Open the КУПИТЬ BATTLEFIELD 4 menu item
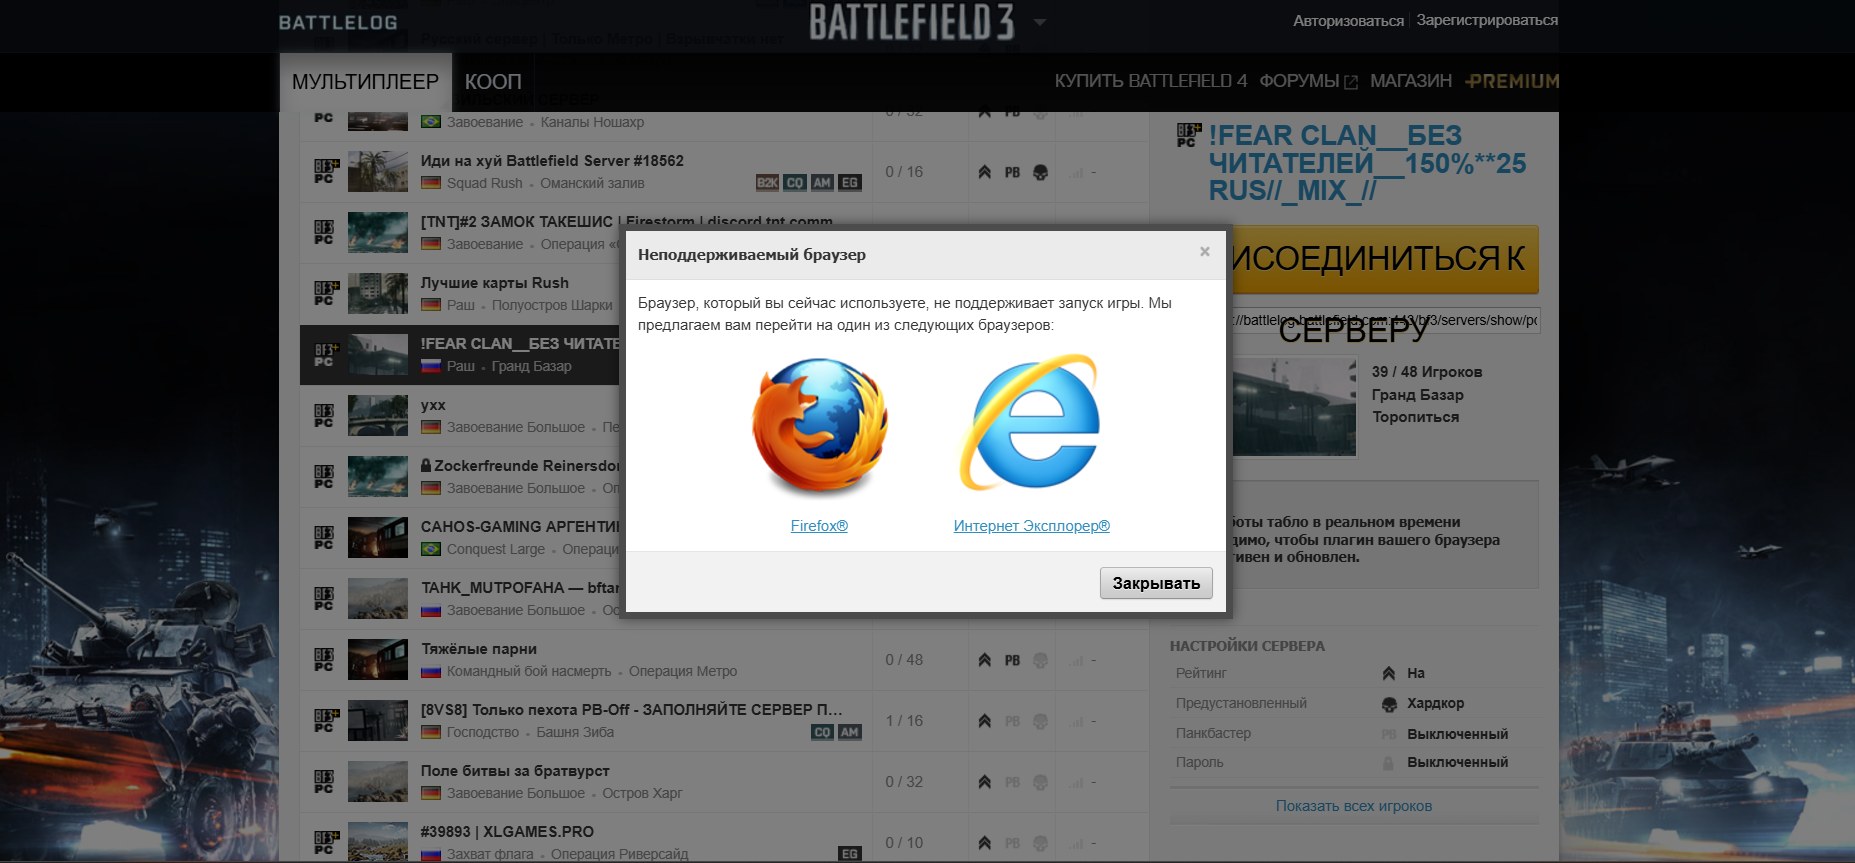1855x863 pixels. [x=1150, y=81]
